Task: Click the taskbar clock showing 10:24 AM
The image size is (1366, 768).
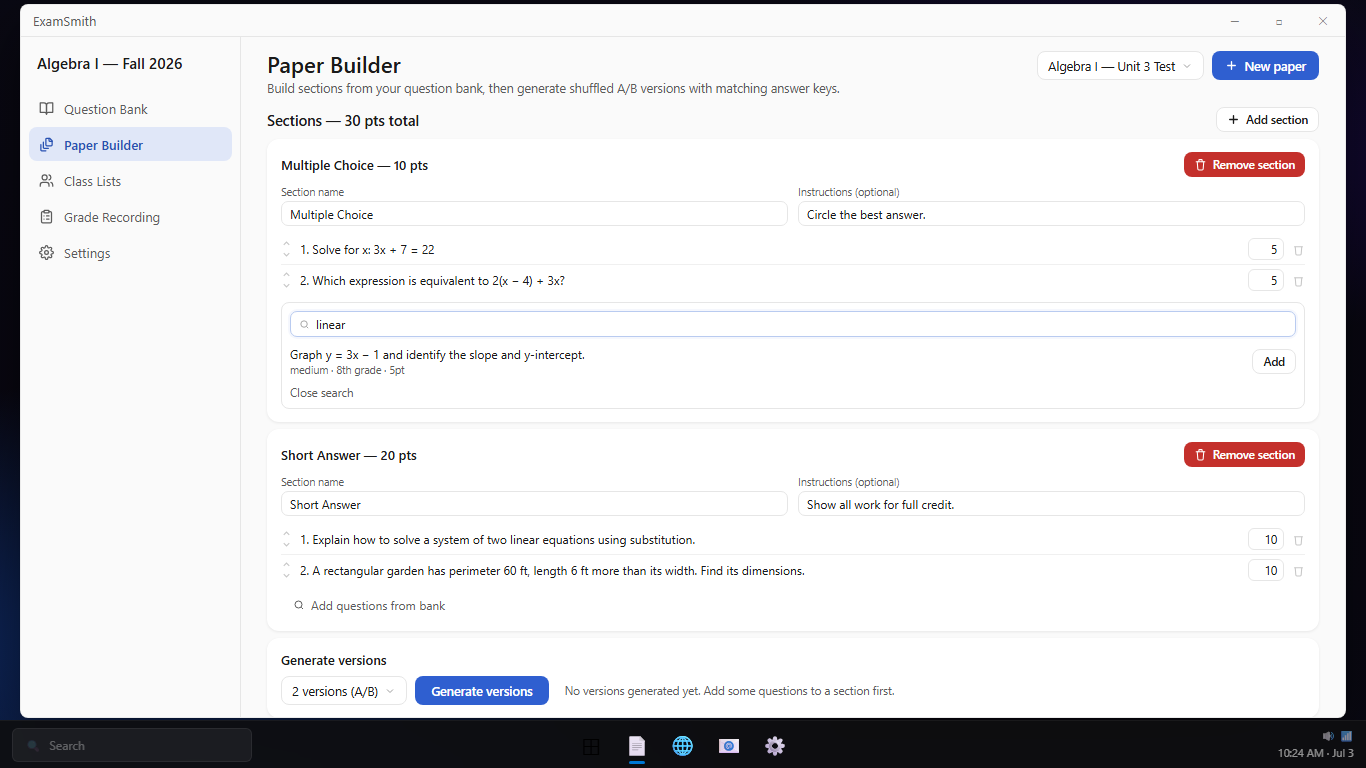Action: click(x=1316, y=753)
